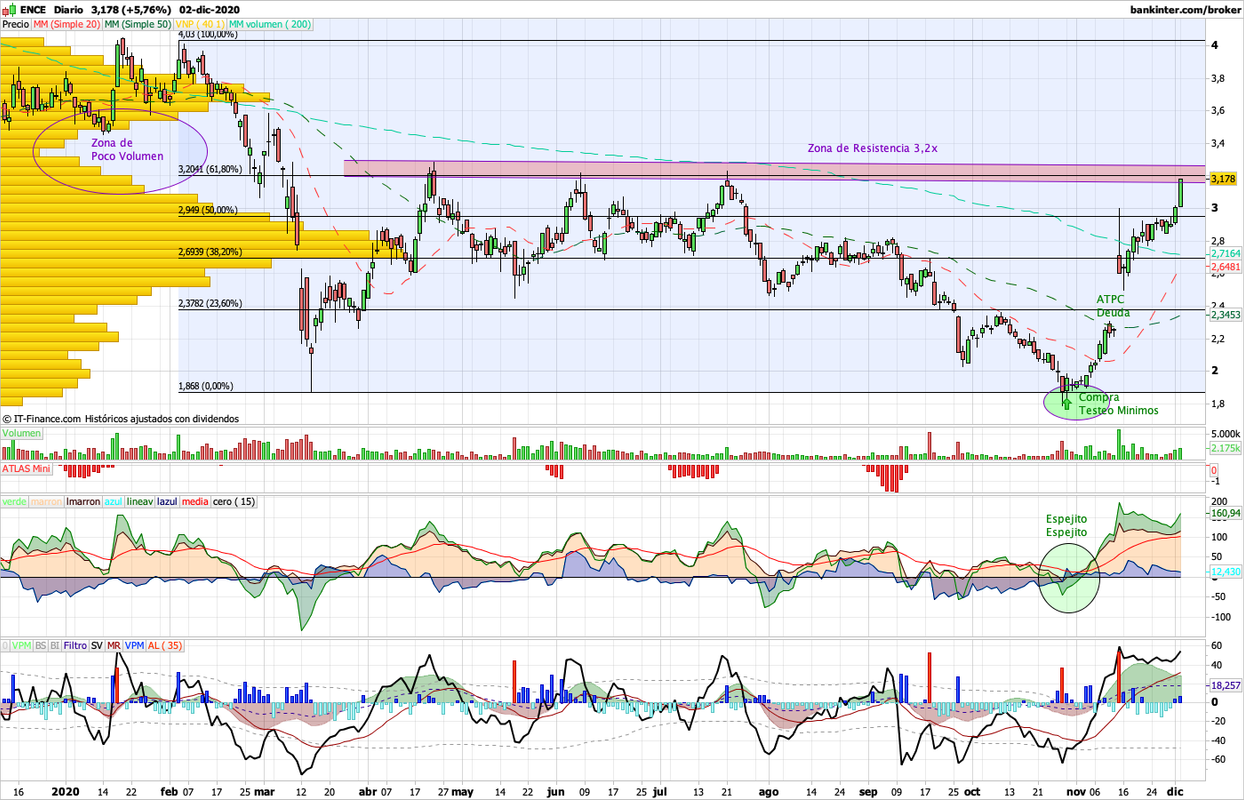Click the 18,257 value tag
Image resolution: width=1244 pixels, height=800 pixels.
click(x=1225, y=685)
